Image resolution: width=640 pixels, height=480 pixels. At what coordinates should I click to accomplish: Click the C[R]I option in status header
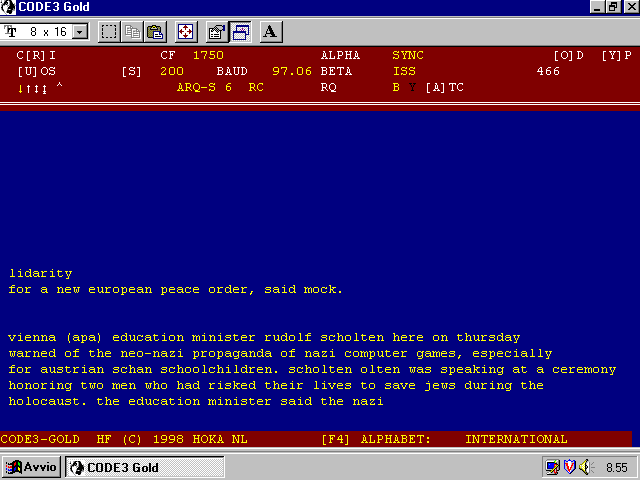click(36, 56)
